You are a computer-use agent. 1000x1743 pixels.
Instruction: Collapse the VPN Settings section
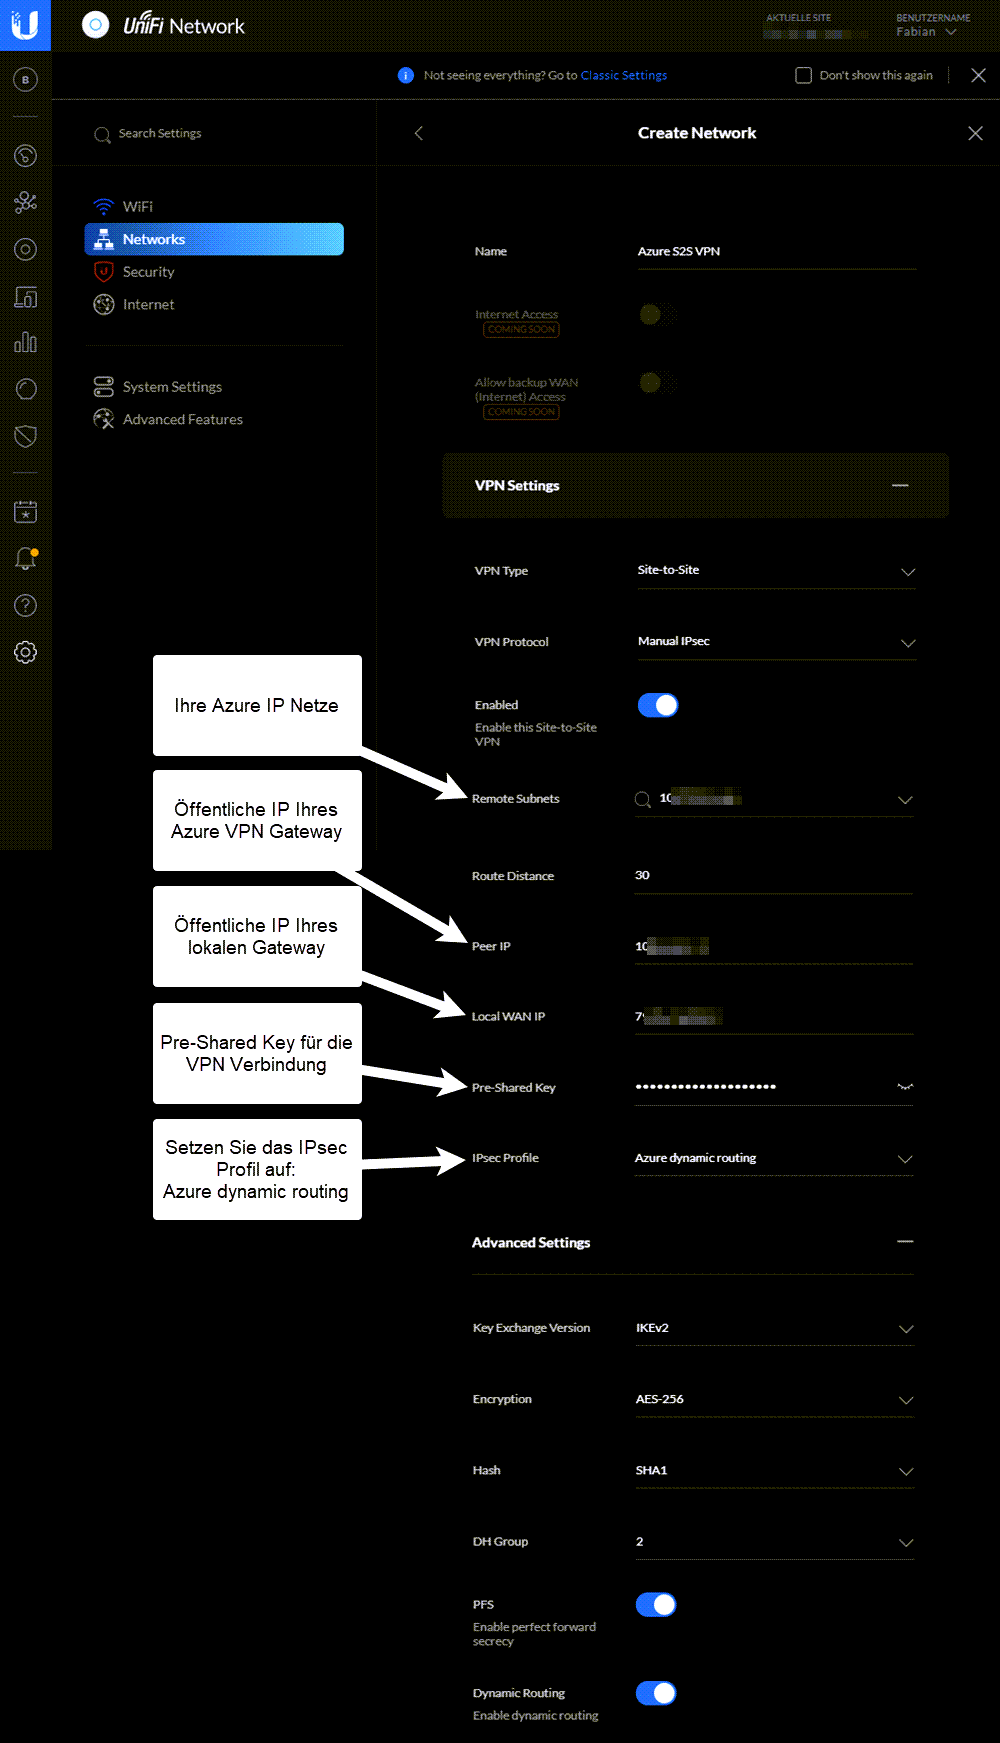click(x=901, y=485)
